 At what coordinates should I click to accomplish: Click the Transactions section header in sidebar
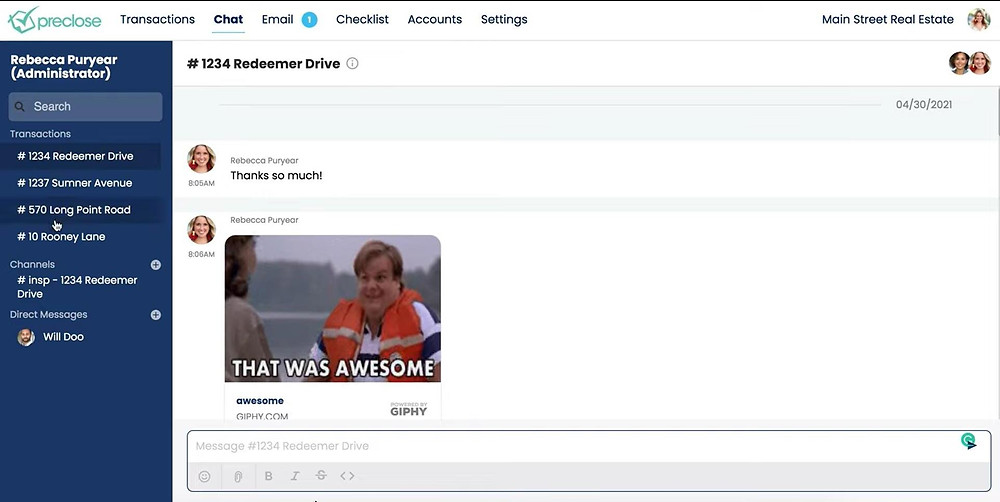pyautogui.click(x=40, y=134)
